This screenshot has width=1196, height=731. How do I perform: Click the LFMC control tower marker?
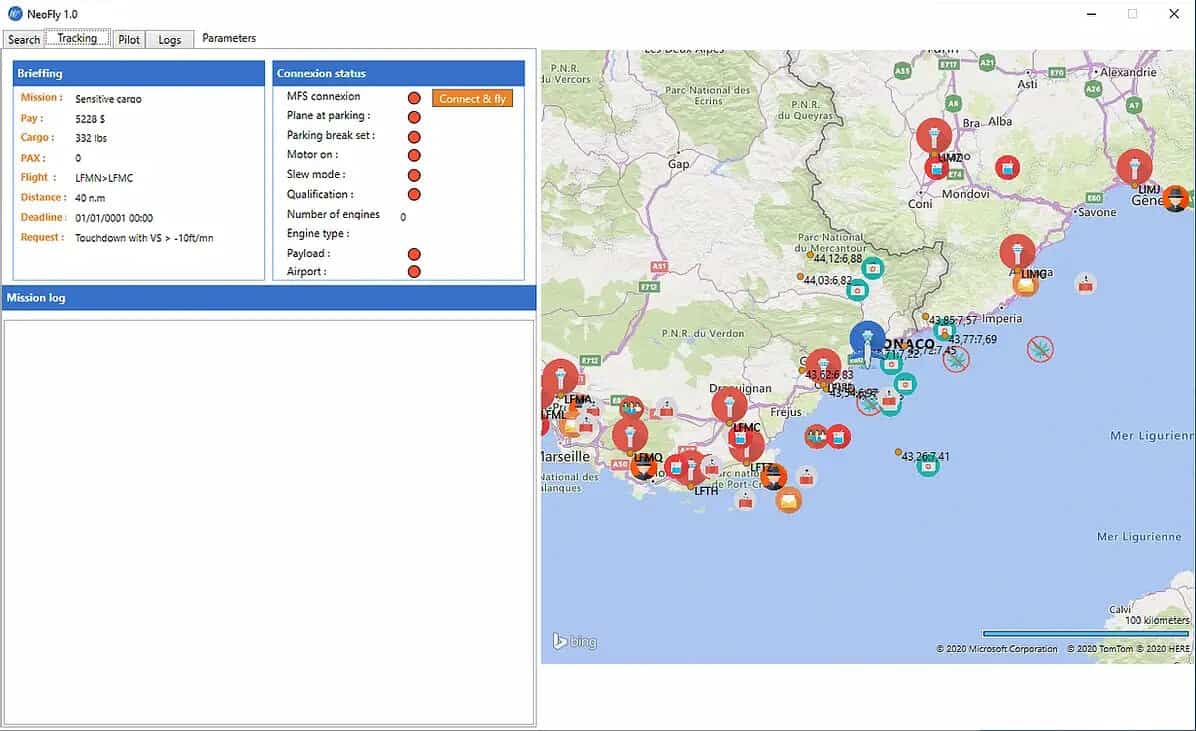pos(730,405)
